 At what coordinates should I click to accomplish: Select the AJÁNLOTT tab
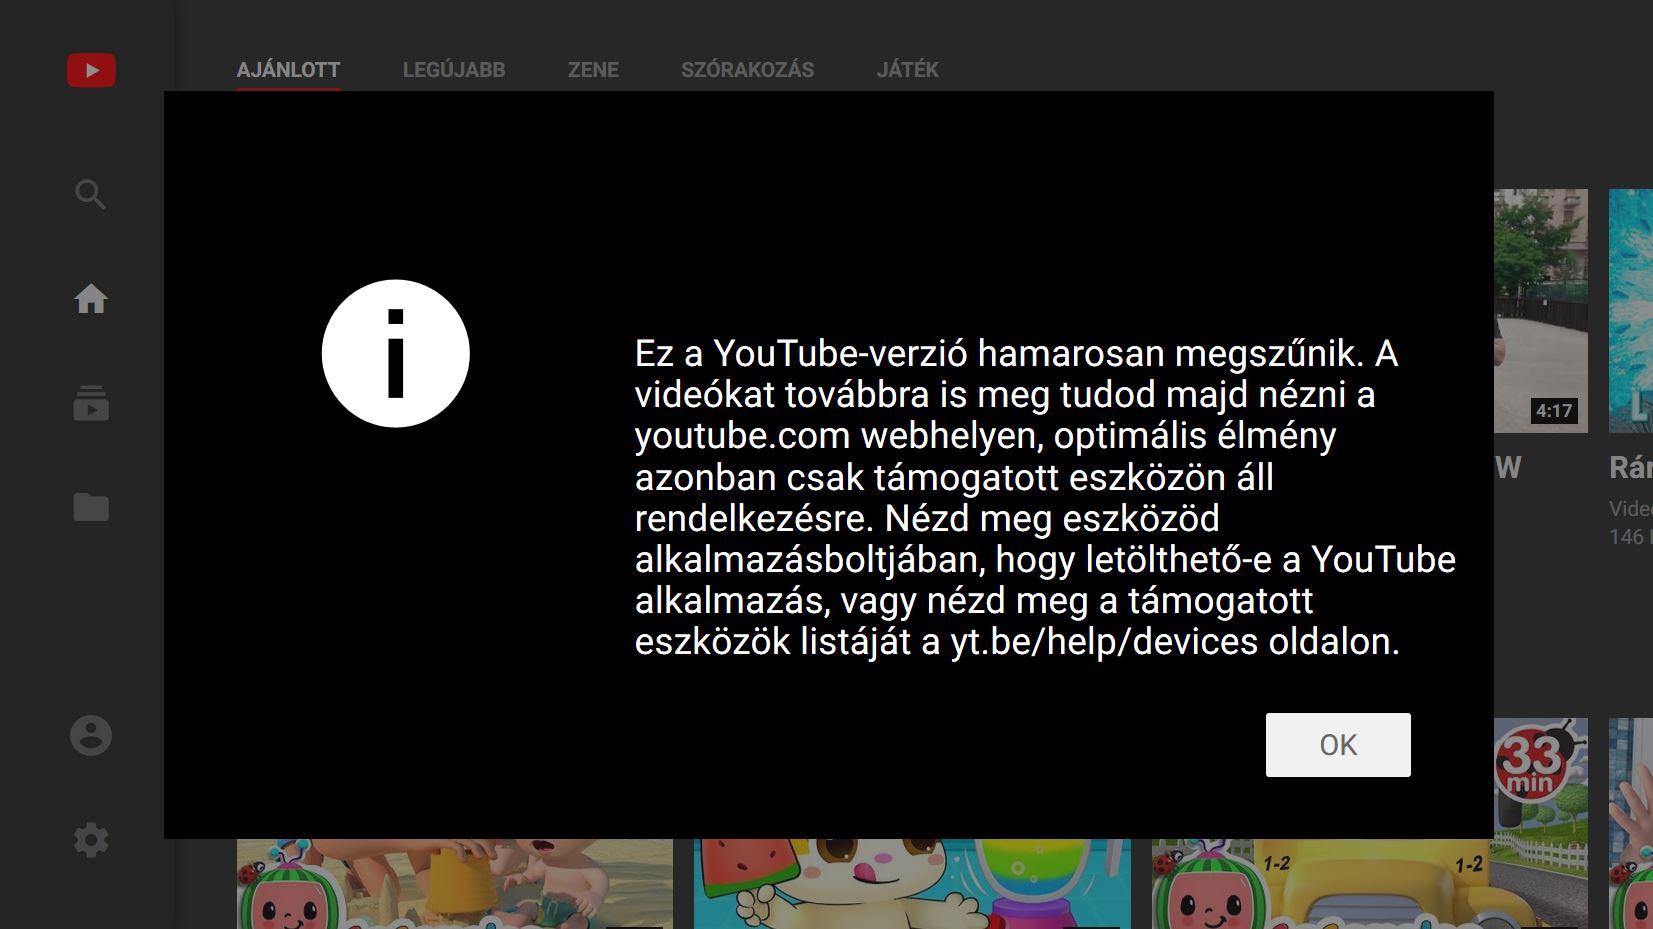coord(288,70)
